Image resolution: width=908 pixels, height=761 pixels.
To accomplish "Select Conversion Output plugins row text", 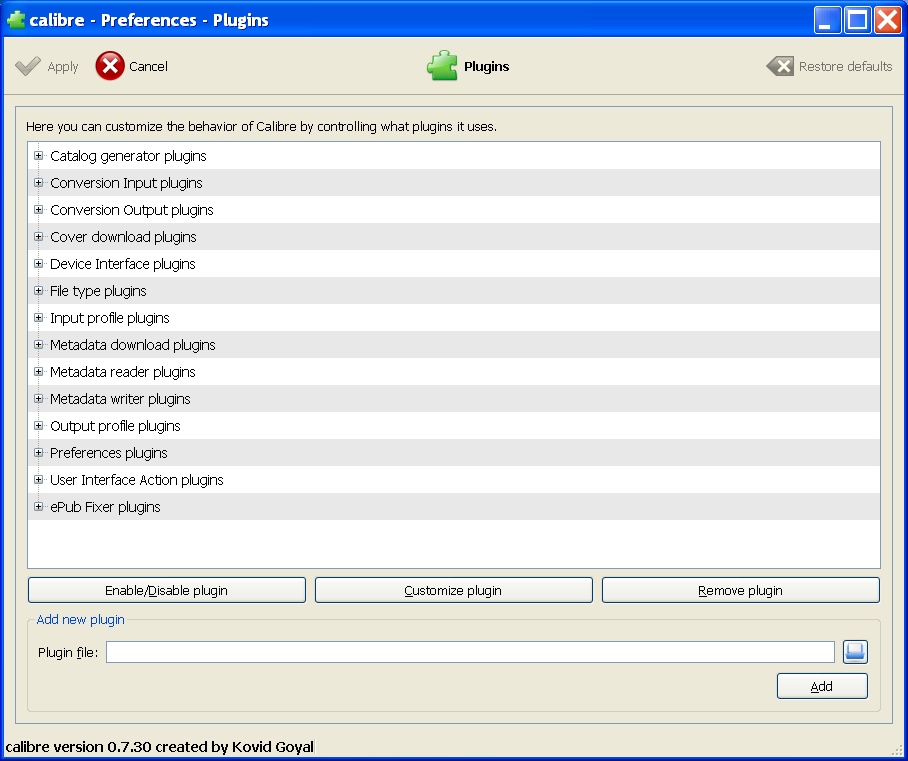I will 131,210.
